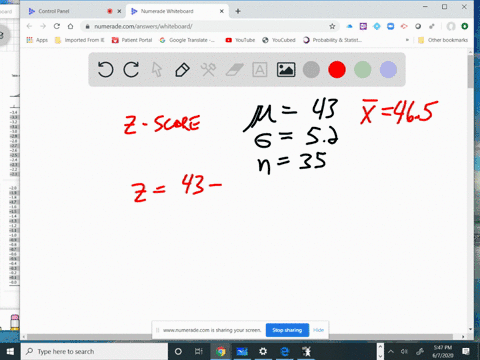Open the Apps bookmark shortcut
This screenshot has width=480, height=360.
coord(37,40)
